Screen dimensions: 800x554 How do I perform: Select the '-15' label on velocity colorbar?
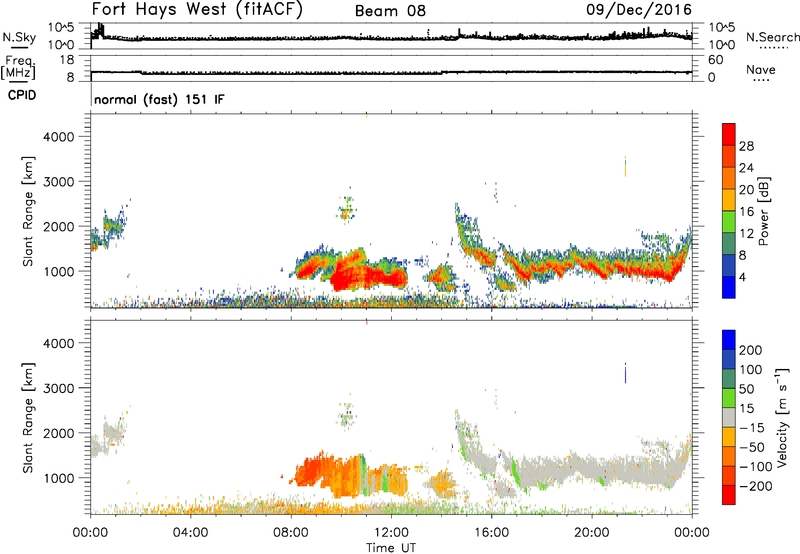pos(752,427)
